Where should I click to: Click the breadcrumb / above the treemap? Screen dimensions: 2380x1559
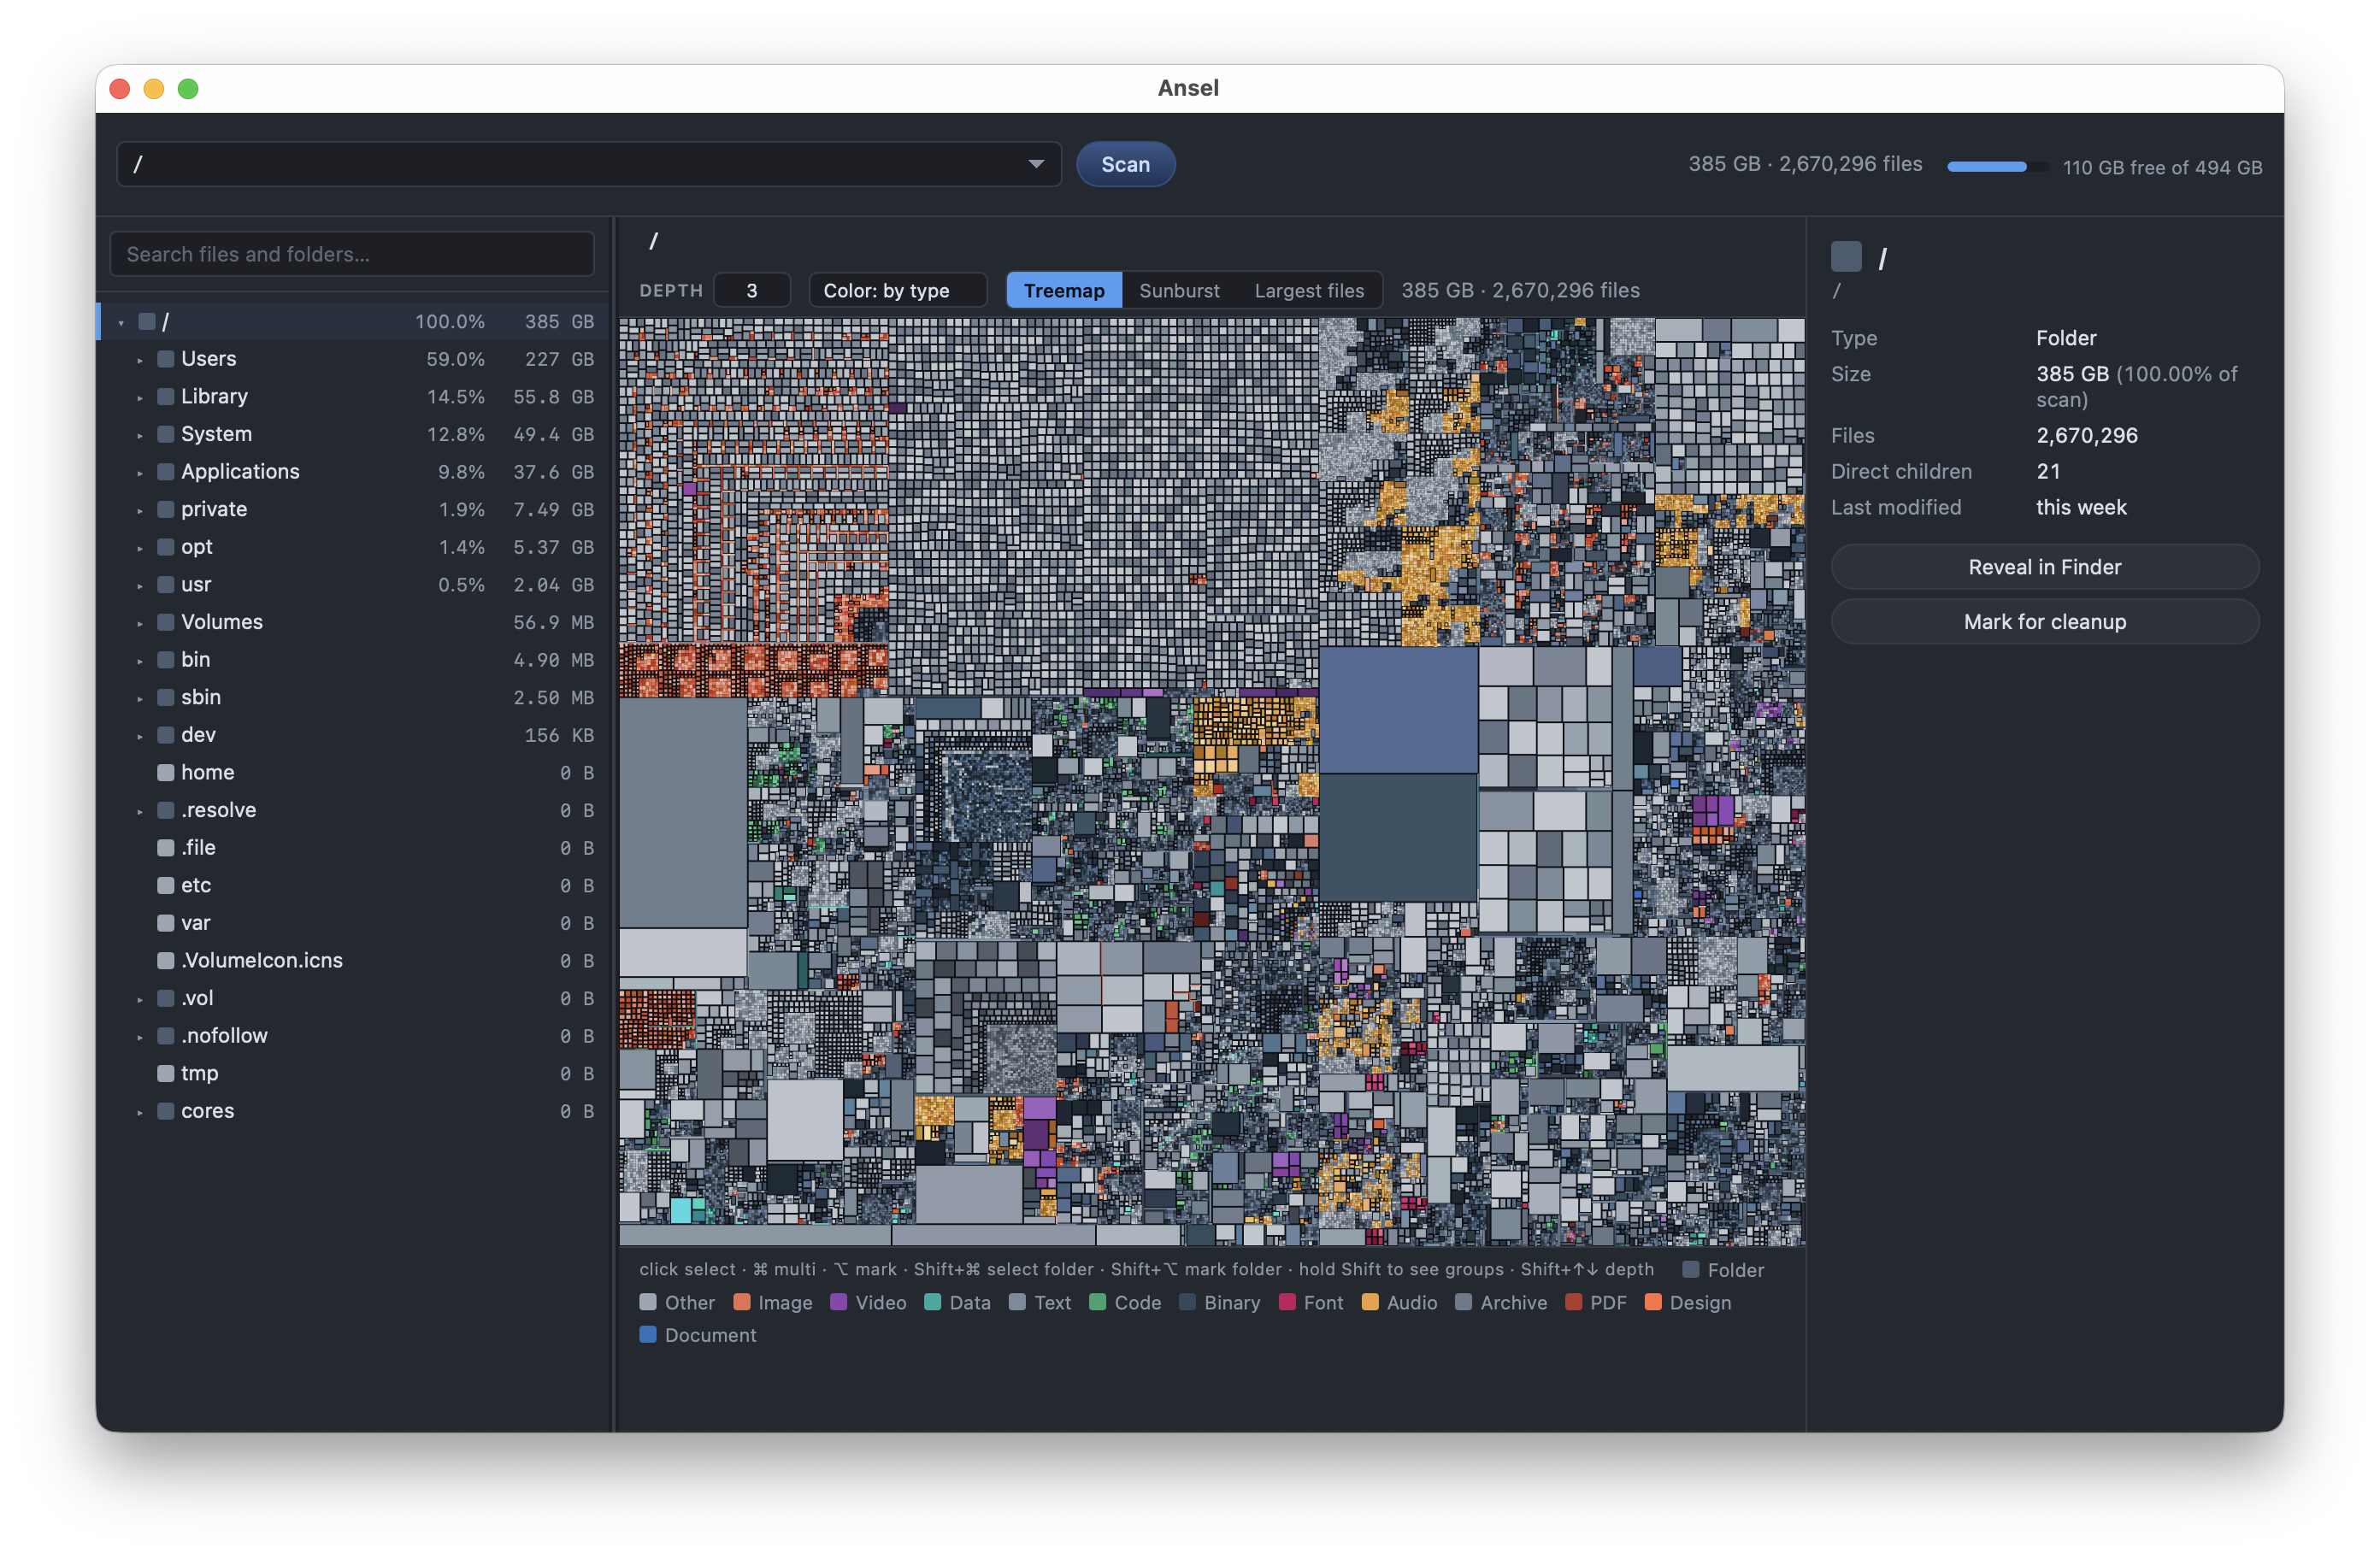click(x=653, y=241)
